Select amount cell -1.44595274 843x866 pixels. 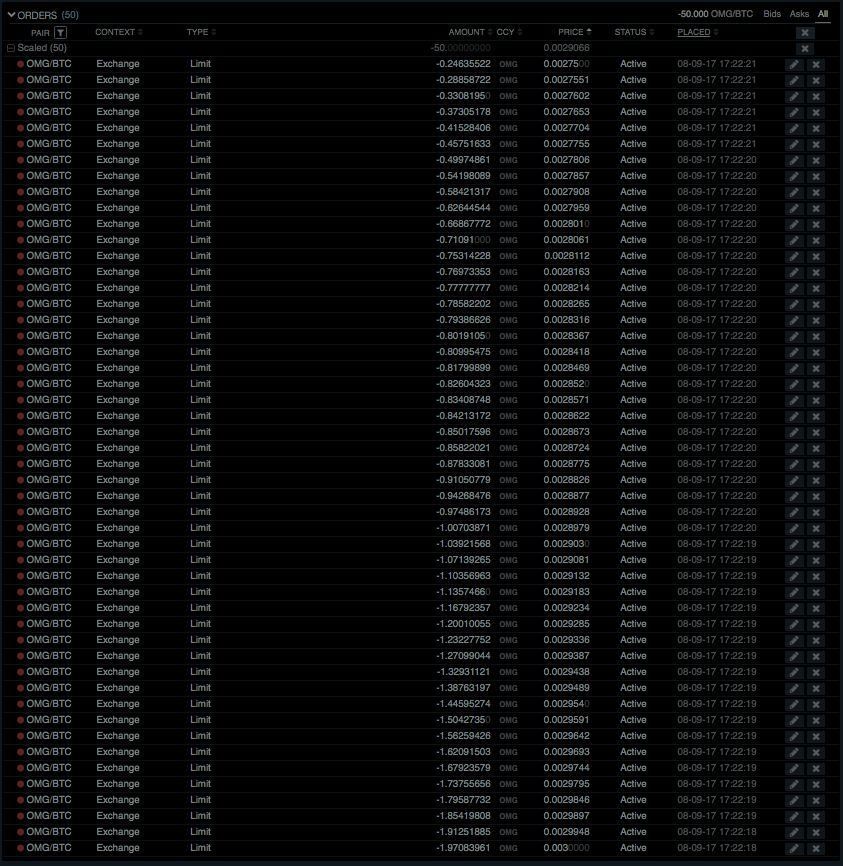[463, 704]
